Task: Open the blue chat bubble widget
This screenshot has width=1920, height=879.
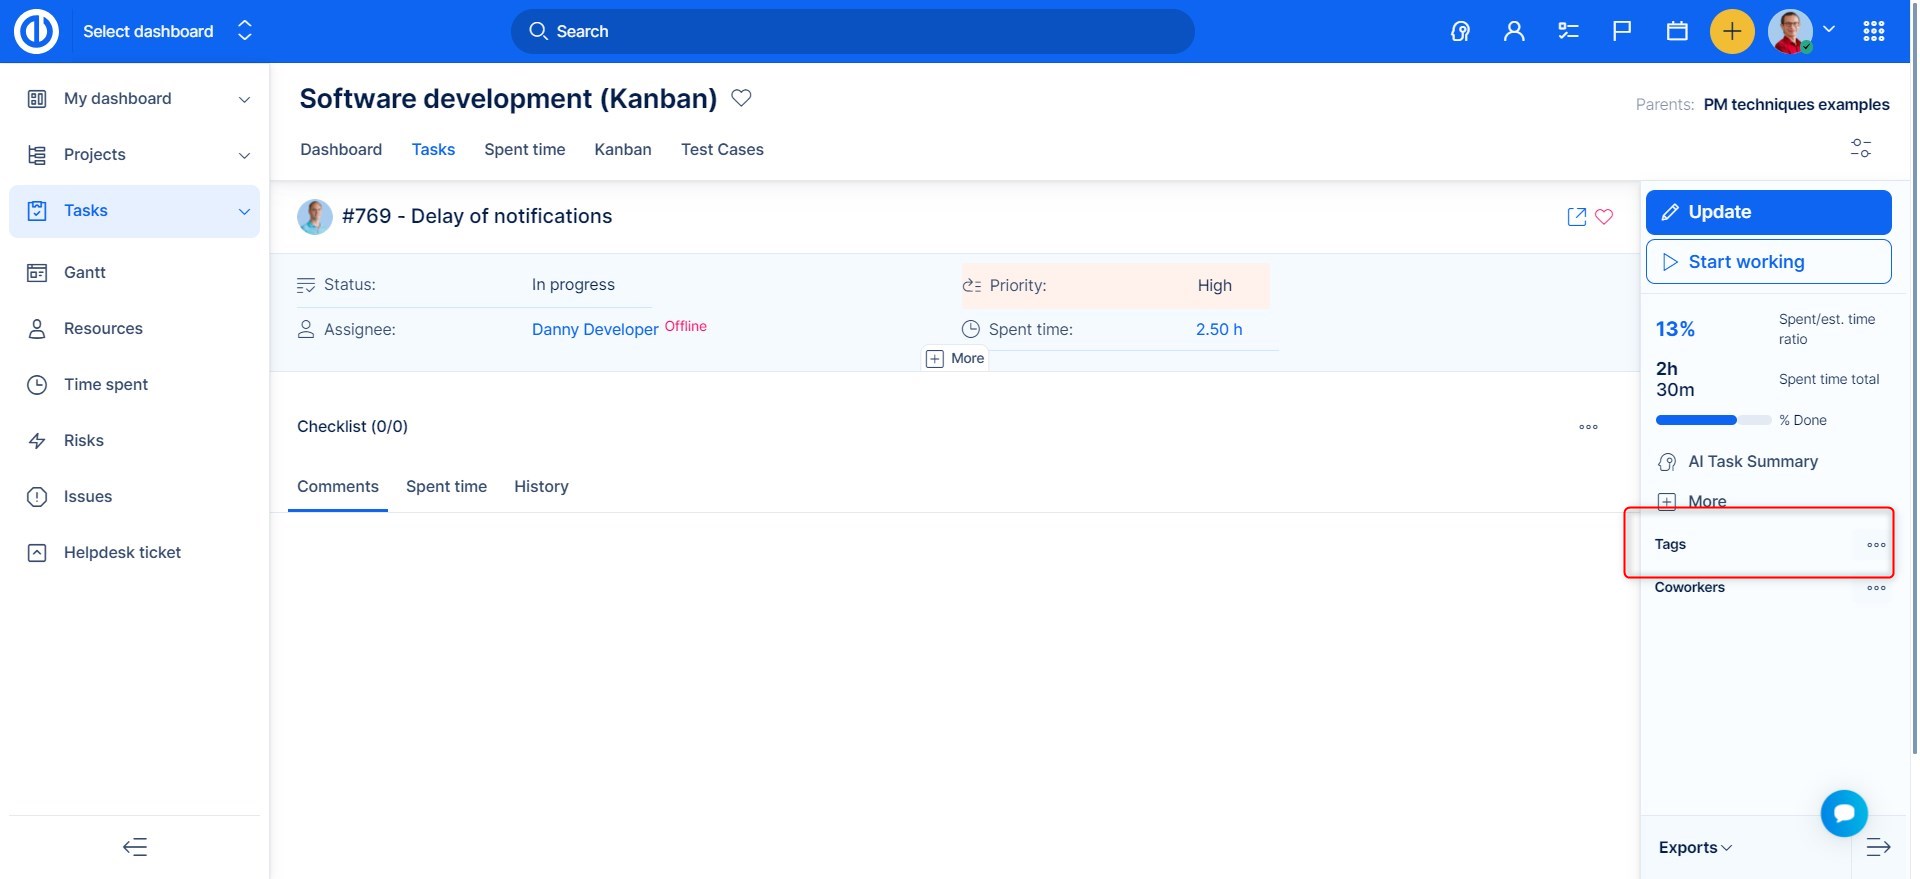Action: pos(1843,813)
